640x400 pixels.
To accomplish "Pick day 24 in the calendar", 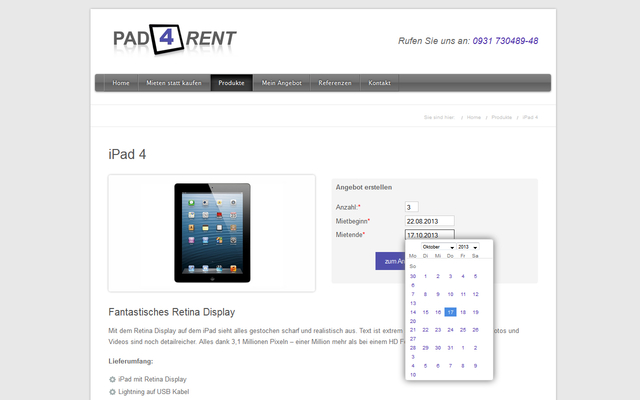I will 450,330.
